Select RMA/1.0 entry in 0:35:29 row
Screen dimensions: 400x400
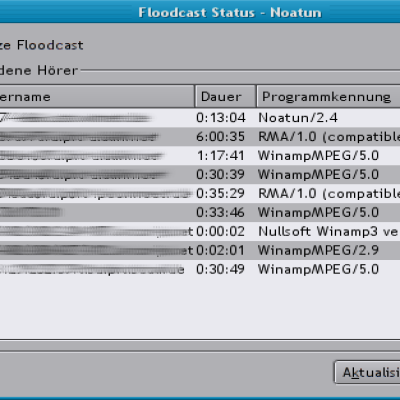(329, 194)
